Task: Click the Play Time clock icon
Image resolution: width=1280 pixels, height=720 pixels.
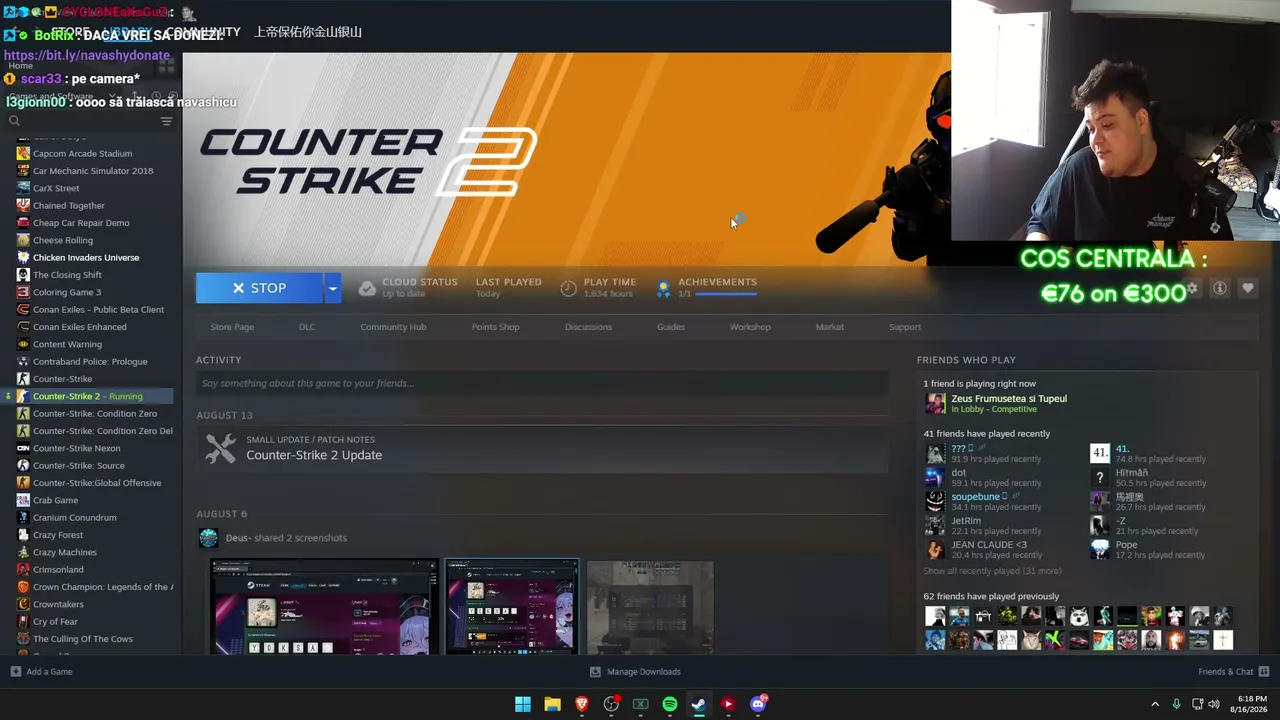Action: click(x=568, y=288)
